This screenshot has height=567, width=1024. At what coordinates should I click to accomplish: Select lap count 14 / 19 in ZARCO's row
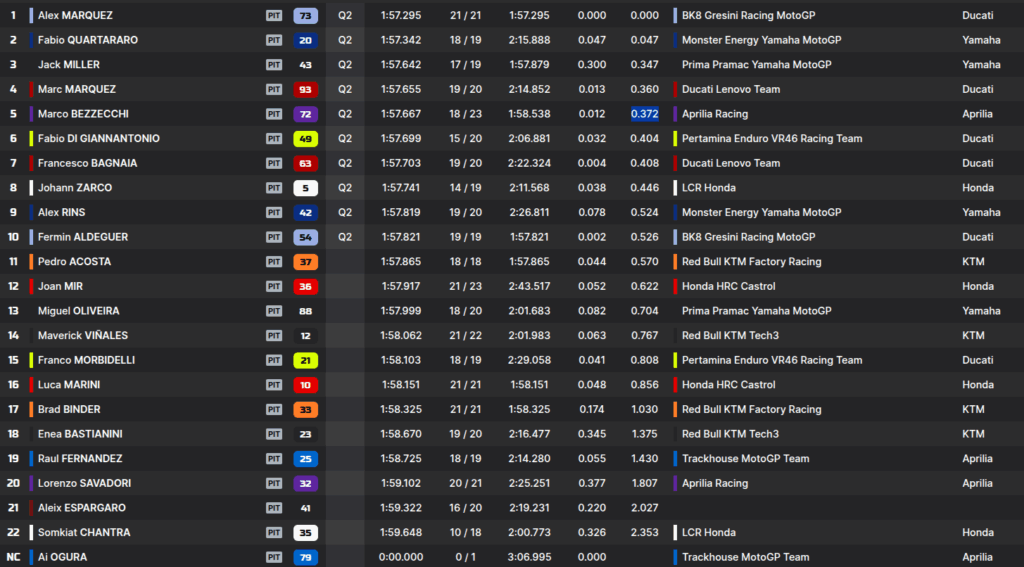point(466,187)
